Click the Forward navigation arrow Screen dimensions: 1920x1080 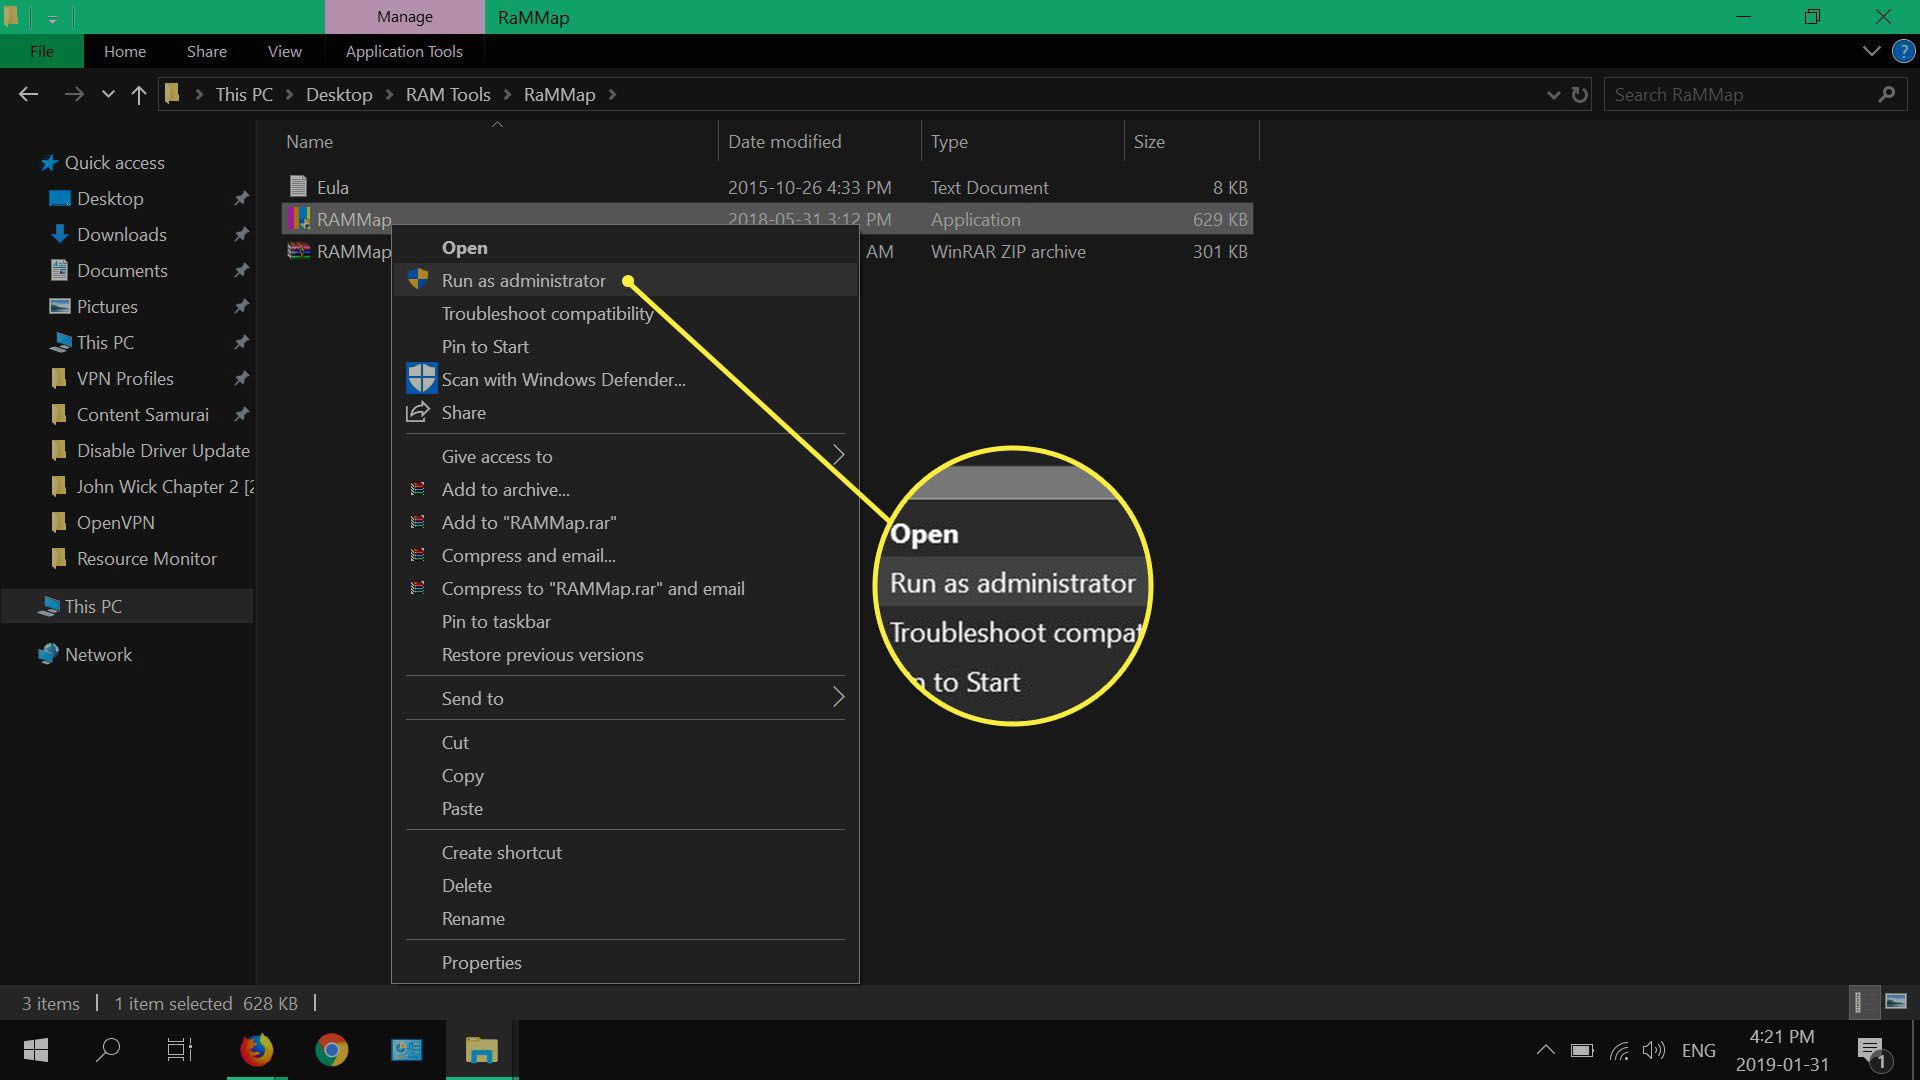point(74,94)
